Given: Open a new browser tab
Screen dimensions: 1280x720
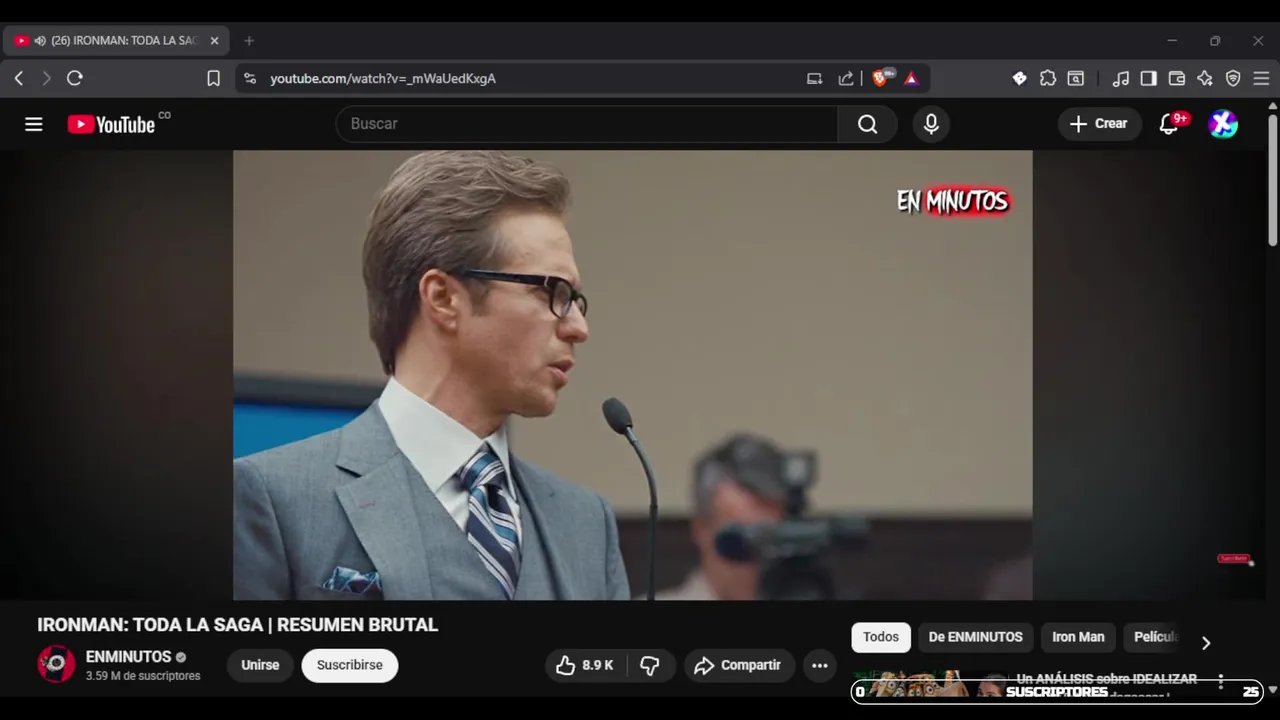Looking at the screenshot, I should click(249, 41).
